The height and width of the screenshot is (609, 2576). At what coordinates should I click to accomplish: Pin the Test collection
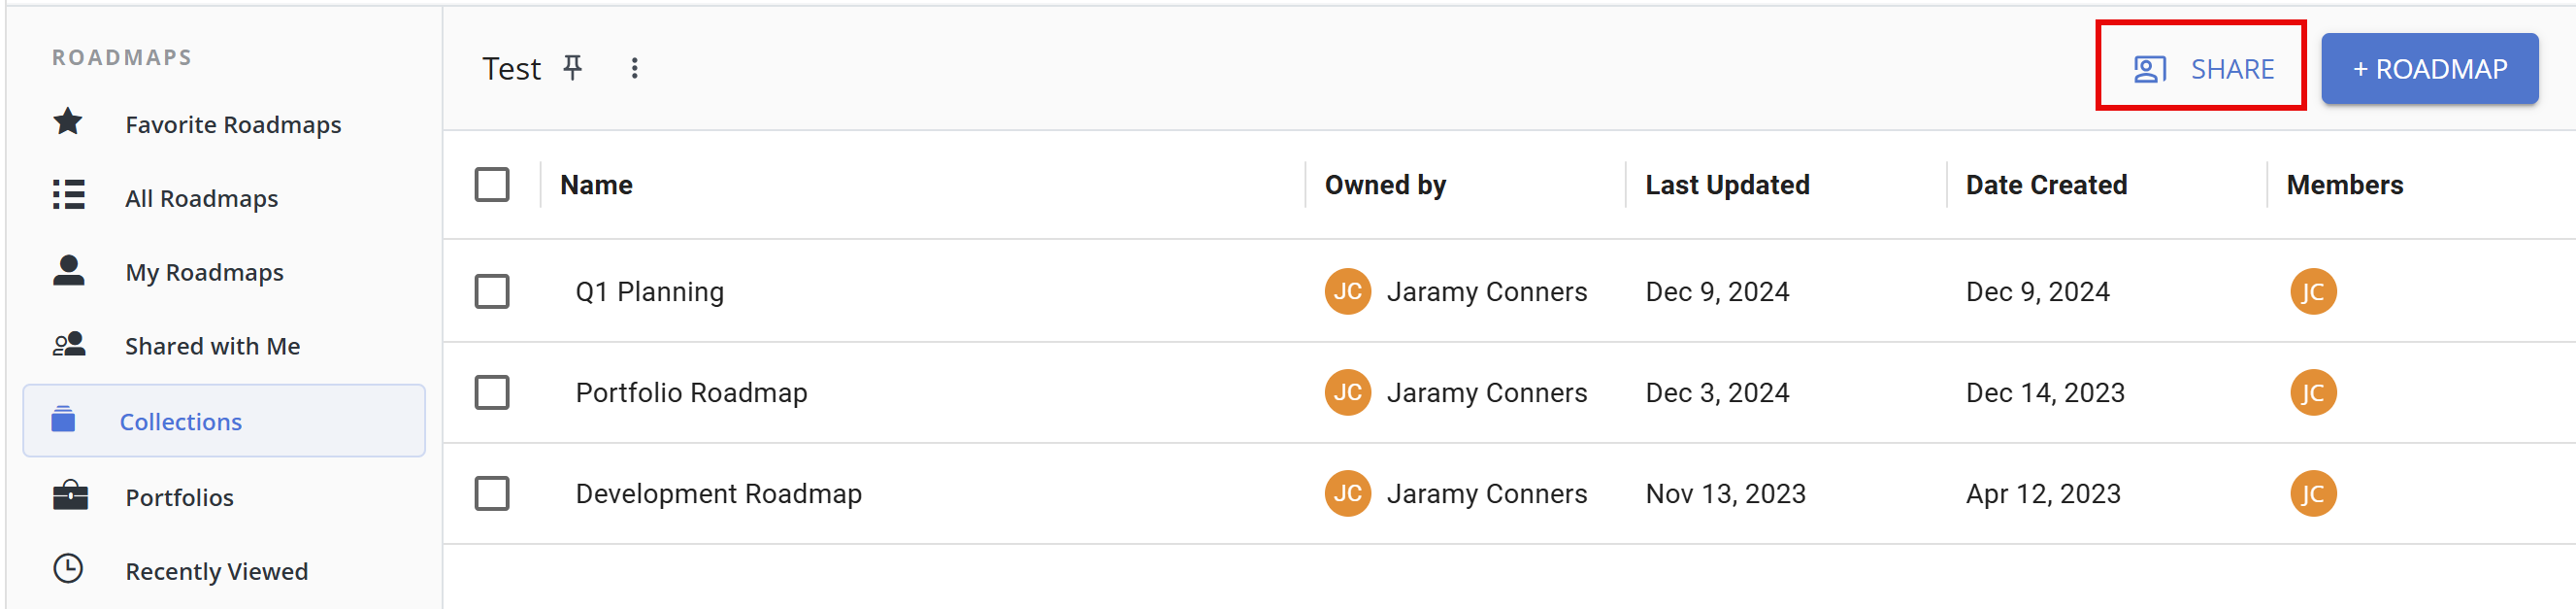tap(572, 68)
